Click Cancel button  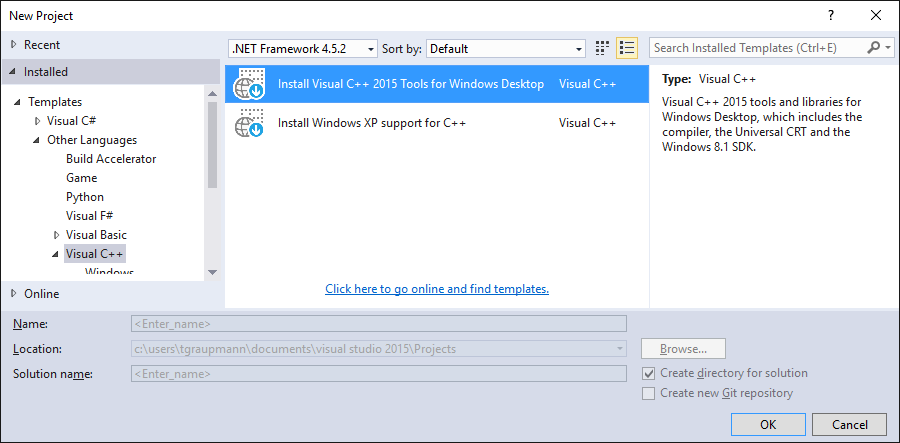point(849,425)
